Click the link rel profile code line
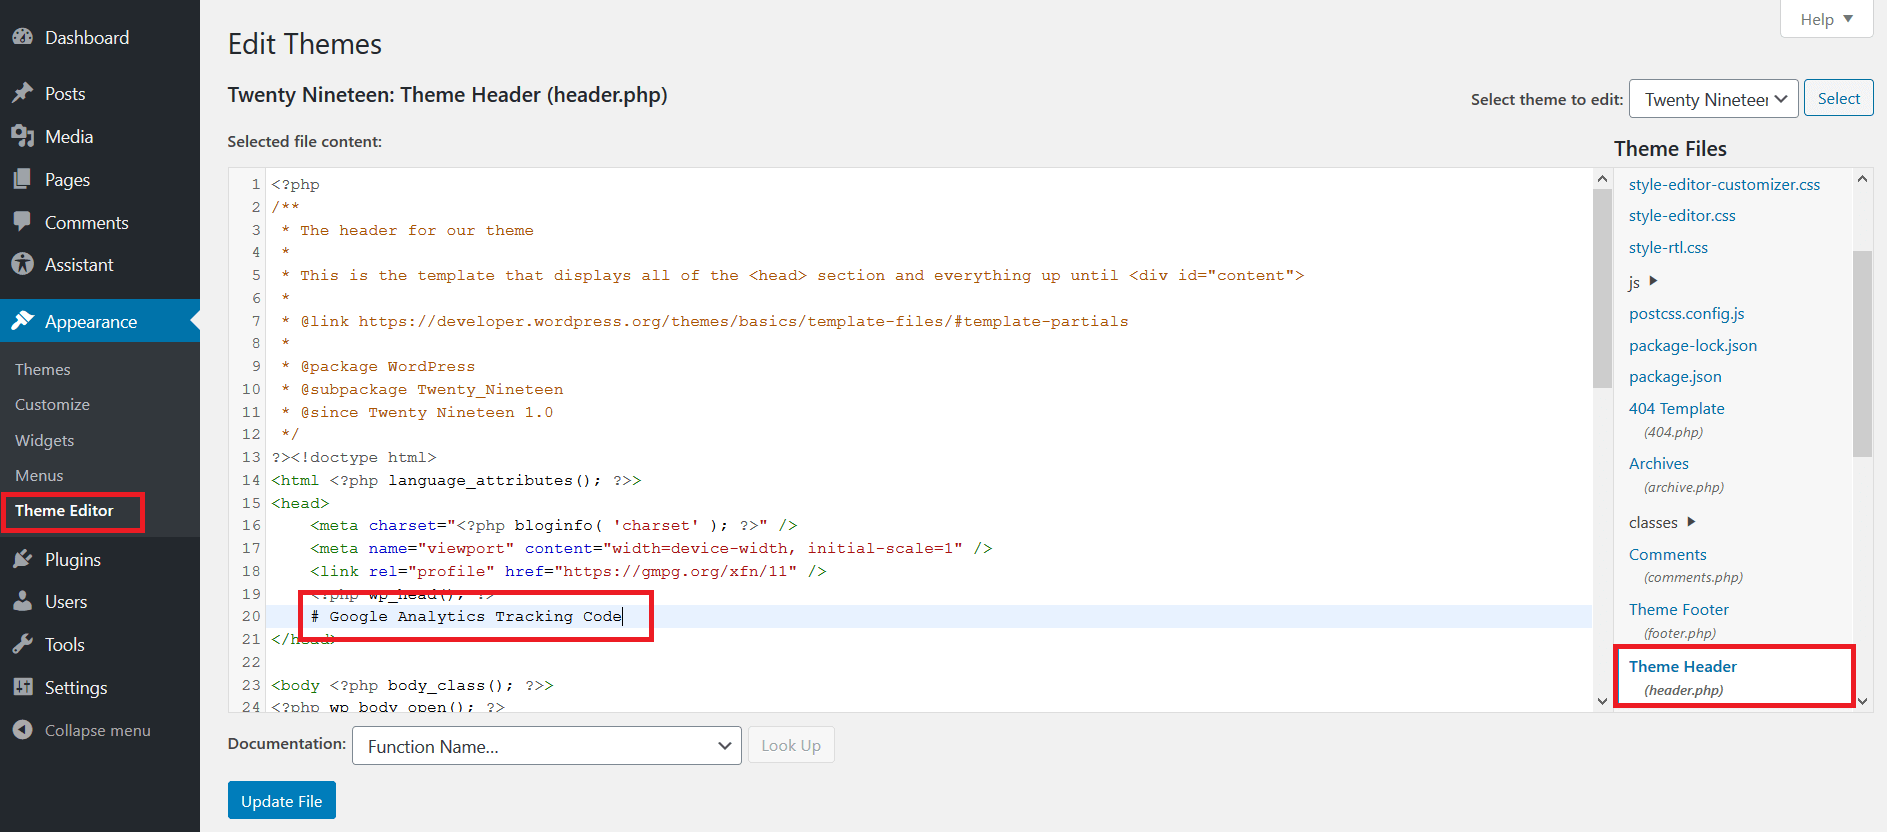The height and width of the screenshot is (832, 1887). pos(568,571)
